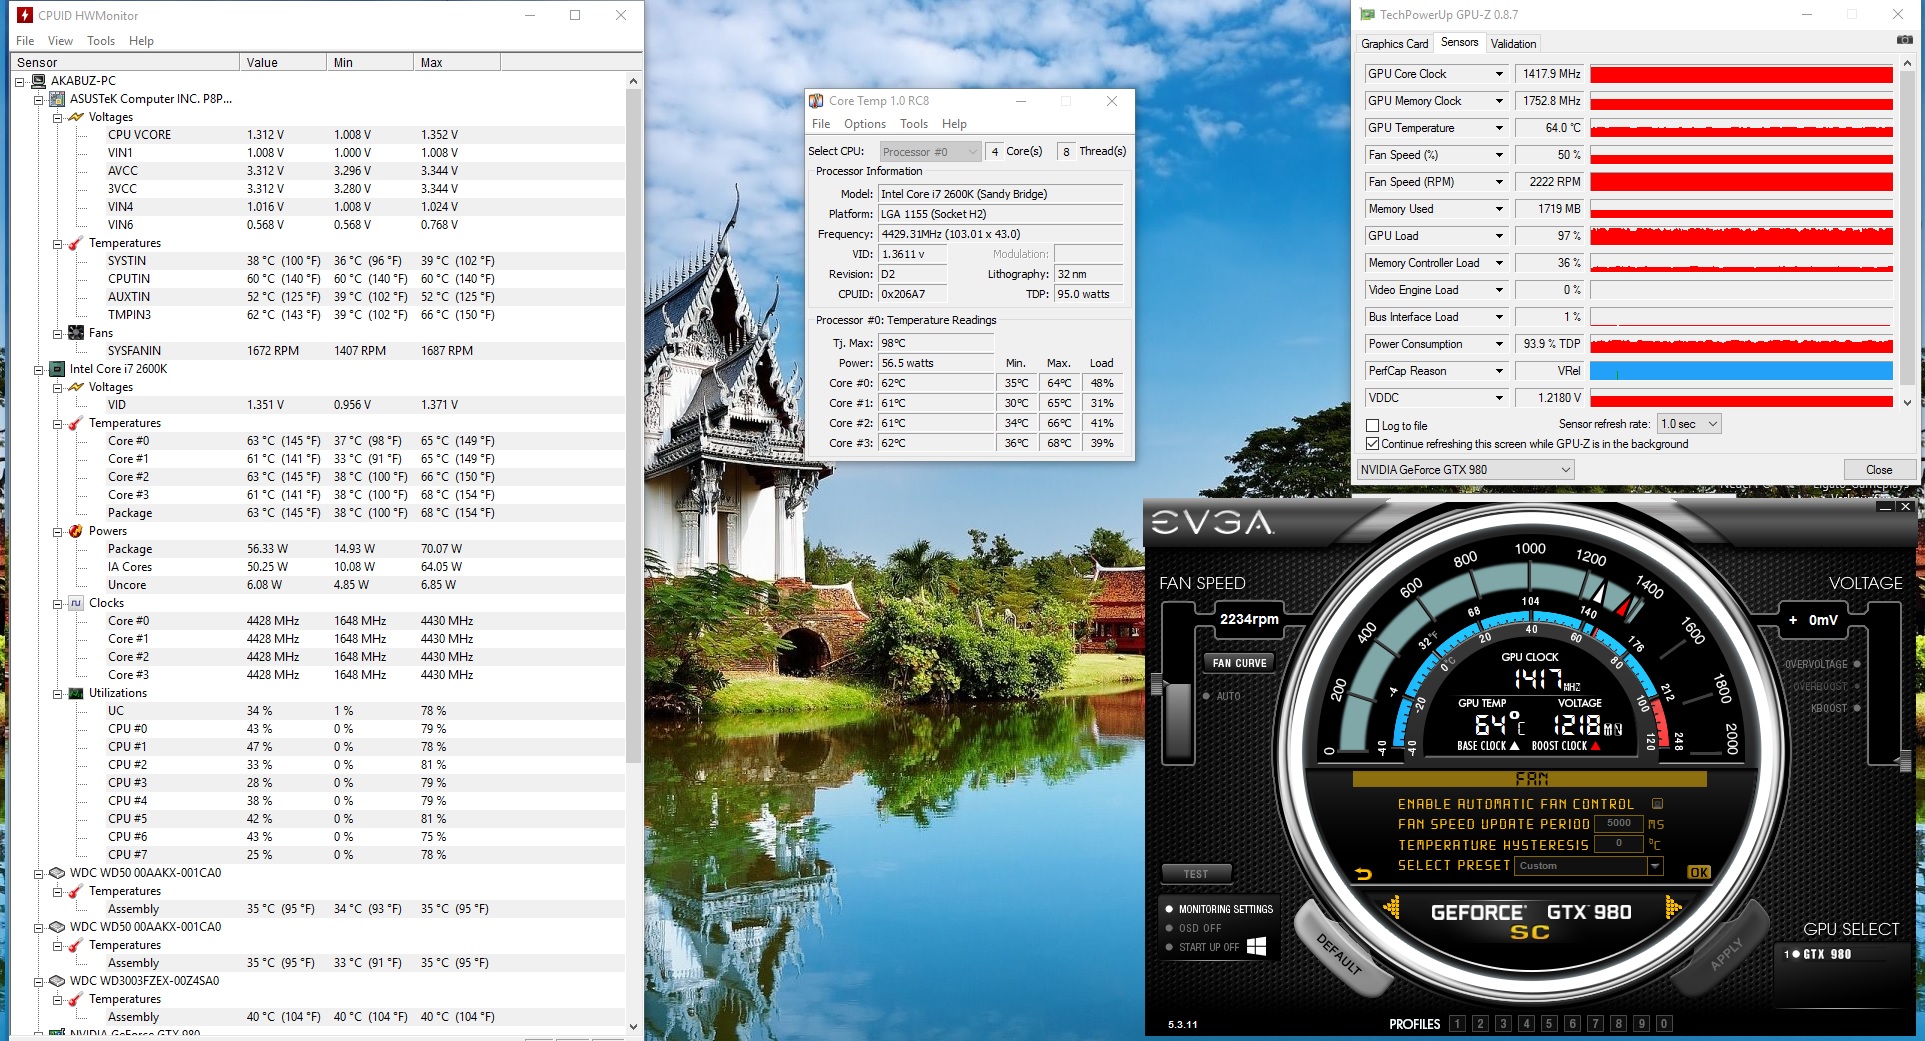Minimize the EVGA Precision window
This screenshot has width=1925, height=1041.
point(1886,507)
